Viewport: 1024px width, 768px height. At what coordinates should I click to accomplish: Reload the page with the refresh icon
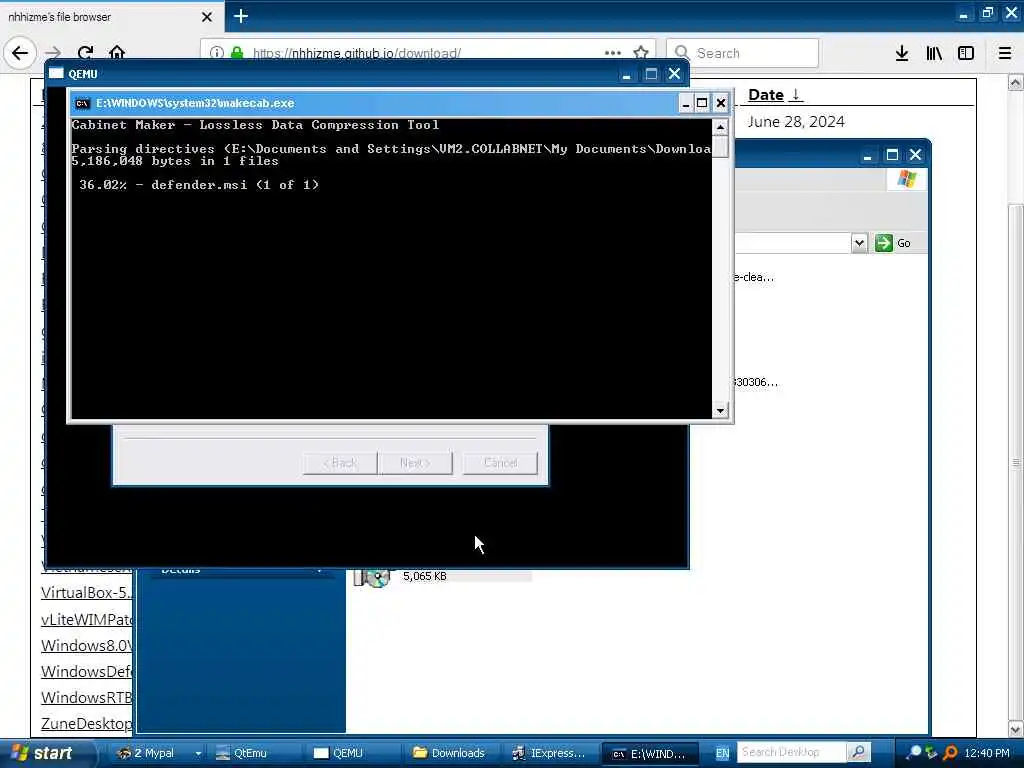[x=86, y=53]
